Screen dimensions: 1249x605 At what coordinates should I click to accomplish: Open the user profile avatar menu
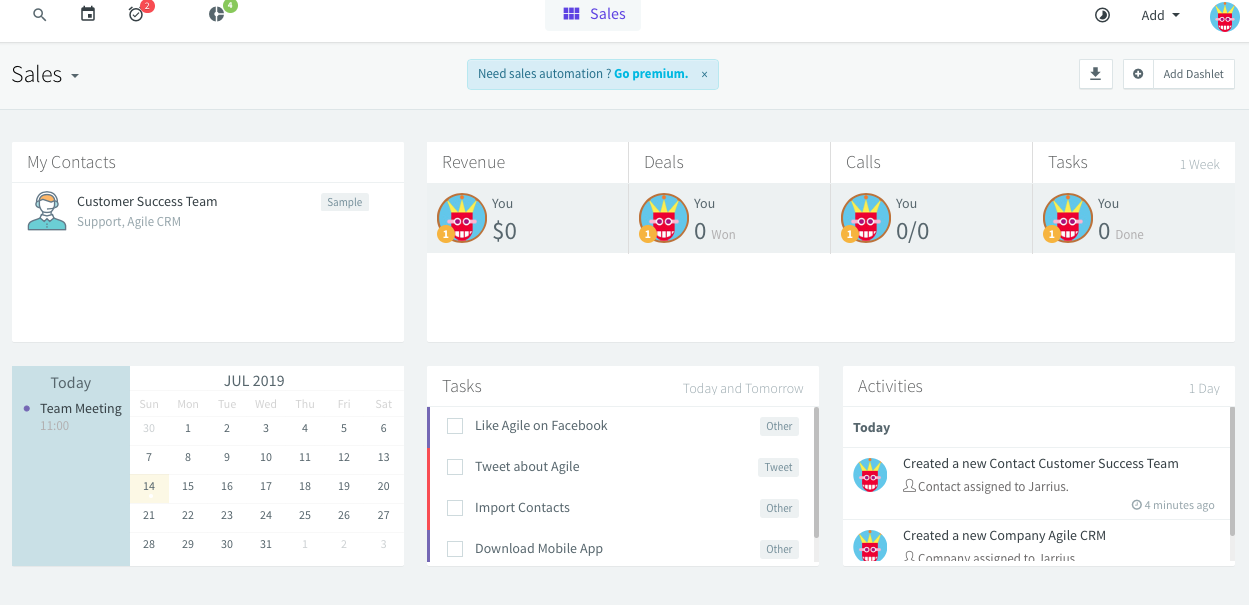click(x=1225, y=16)
